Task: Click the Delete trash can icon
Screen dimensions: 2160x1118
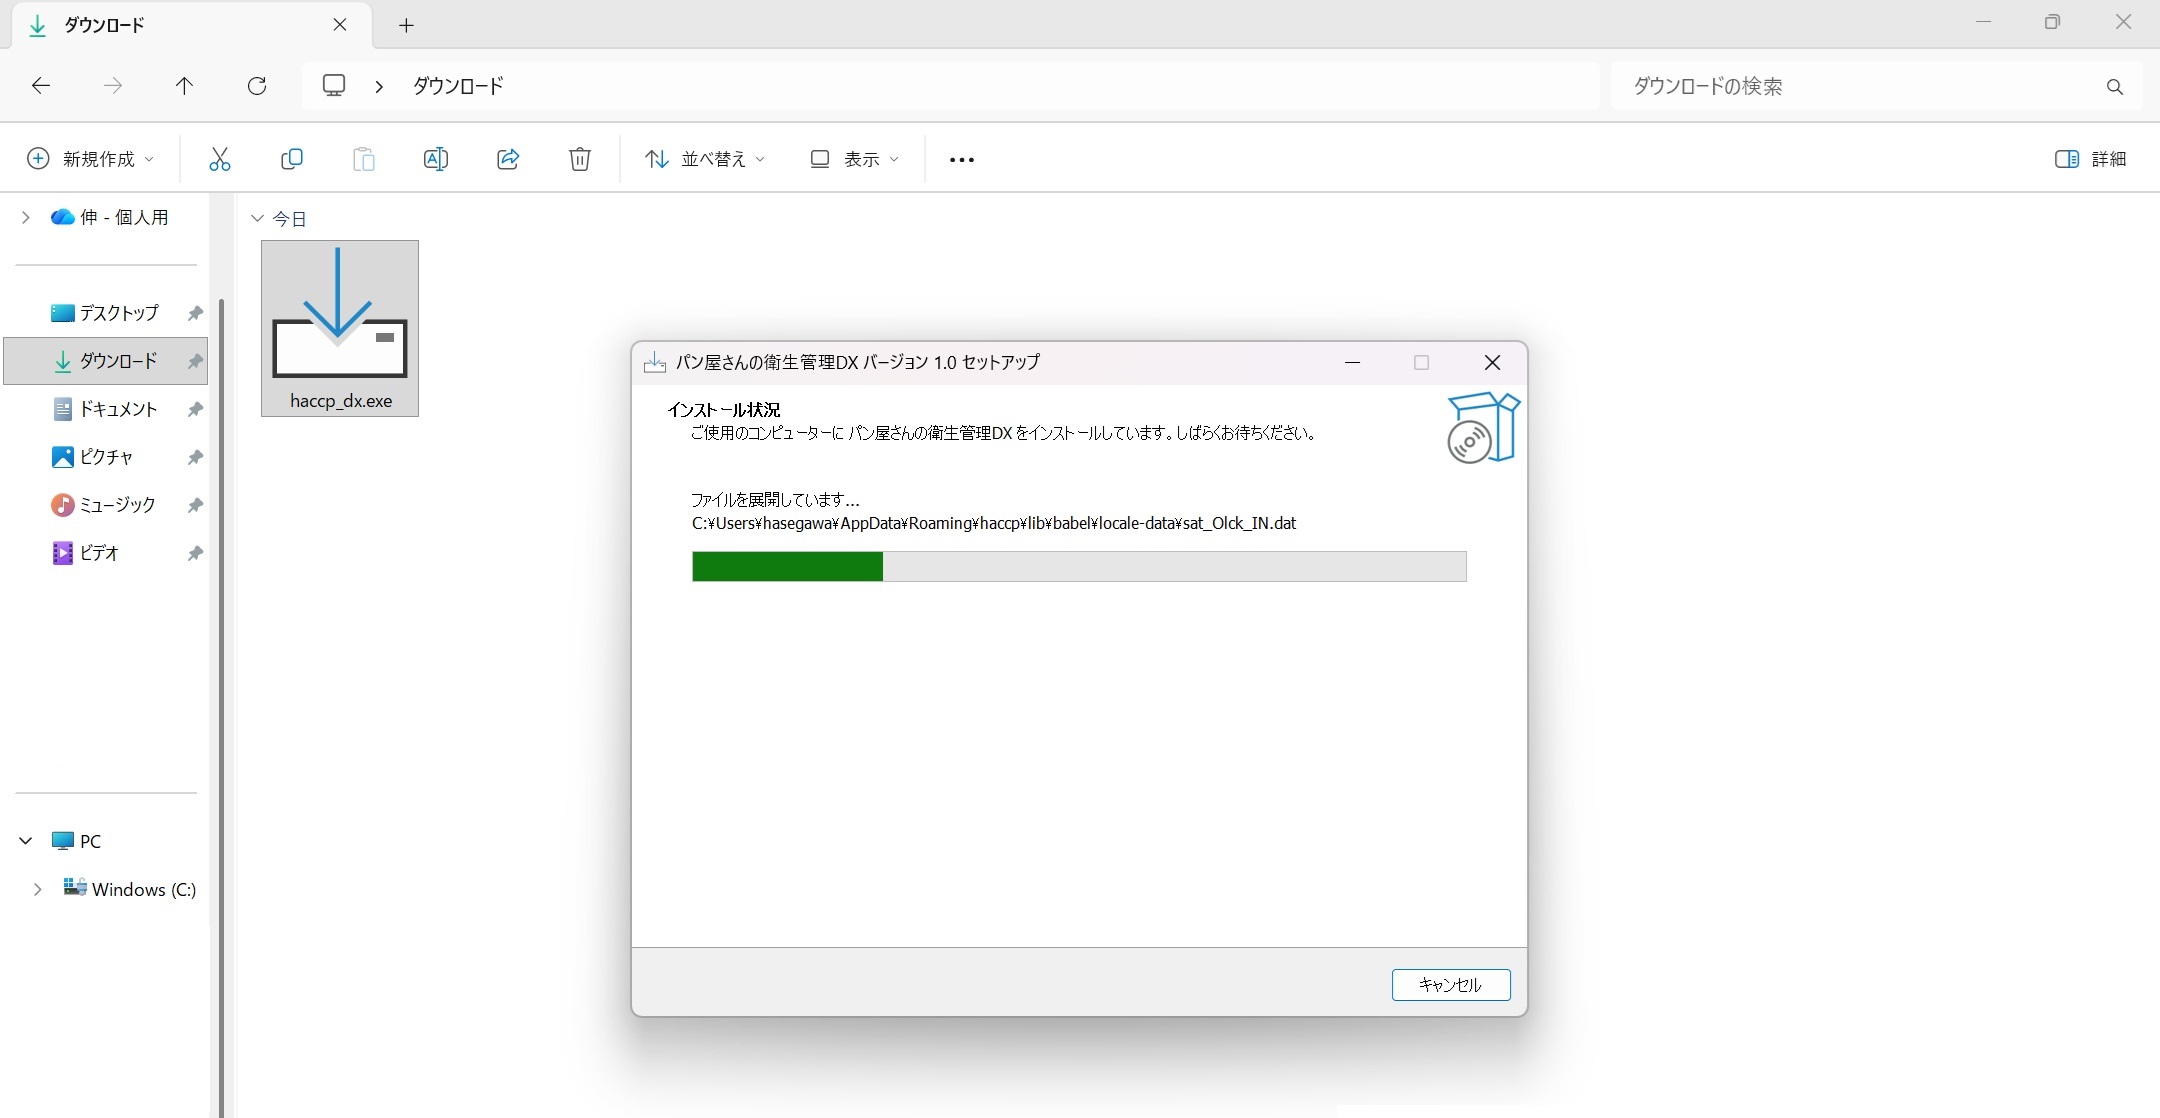Action: (x=580, y=159)
